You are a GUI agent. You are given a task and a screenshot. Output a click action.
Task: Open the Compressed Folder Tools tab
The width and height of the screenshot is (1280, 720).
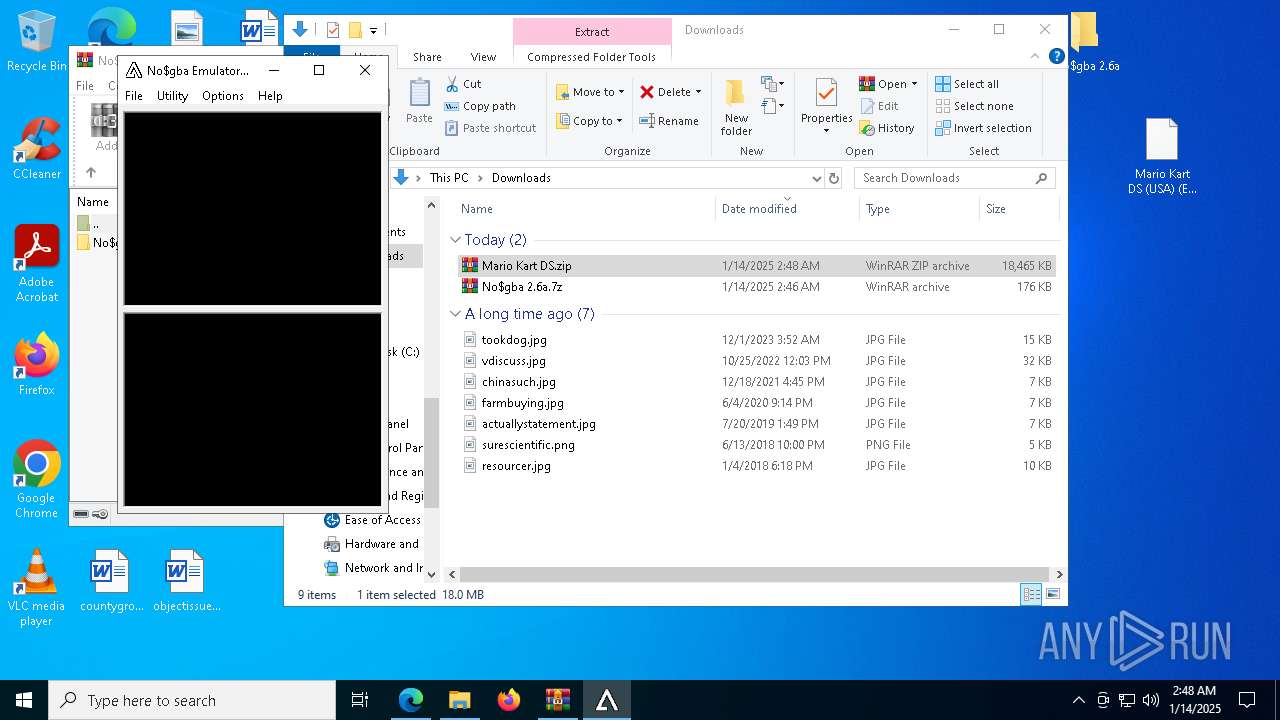point(592,57)
